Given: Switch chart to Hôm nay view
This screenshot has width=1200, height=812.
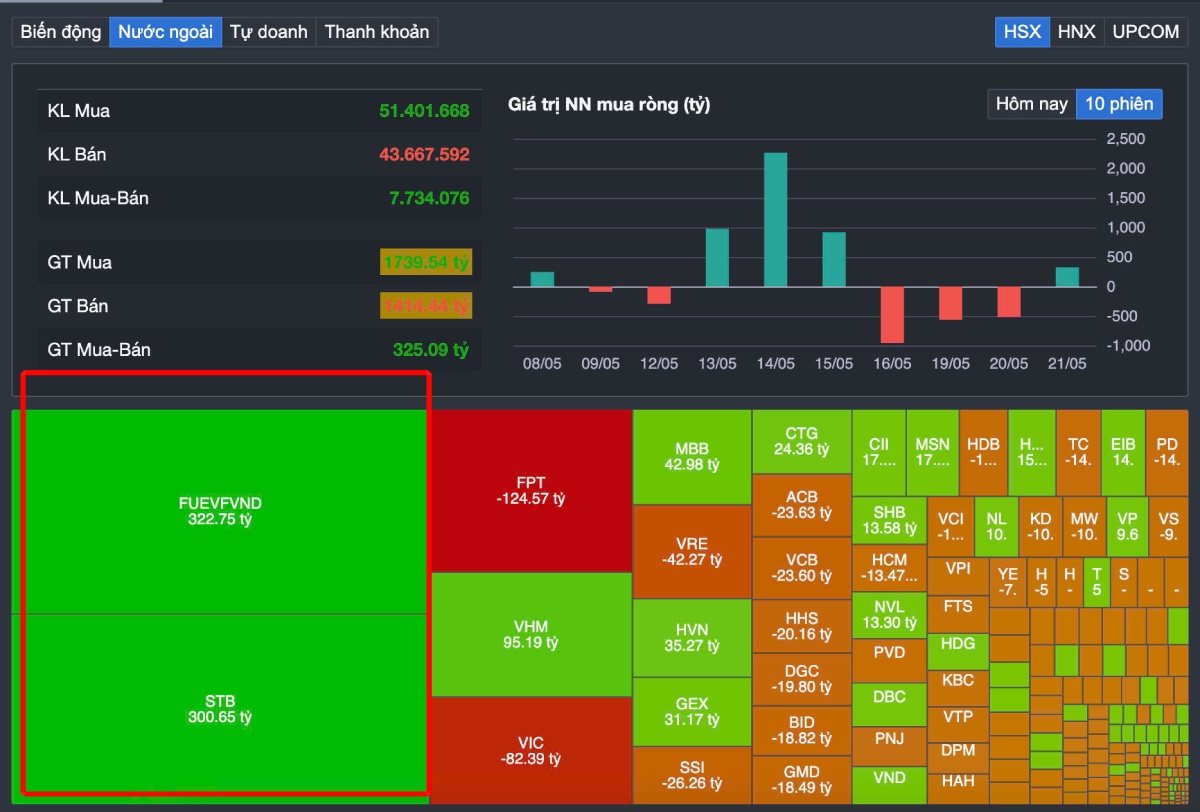Looking at the screenshot, I should (1030, 103).
